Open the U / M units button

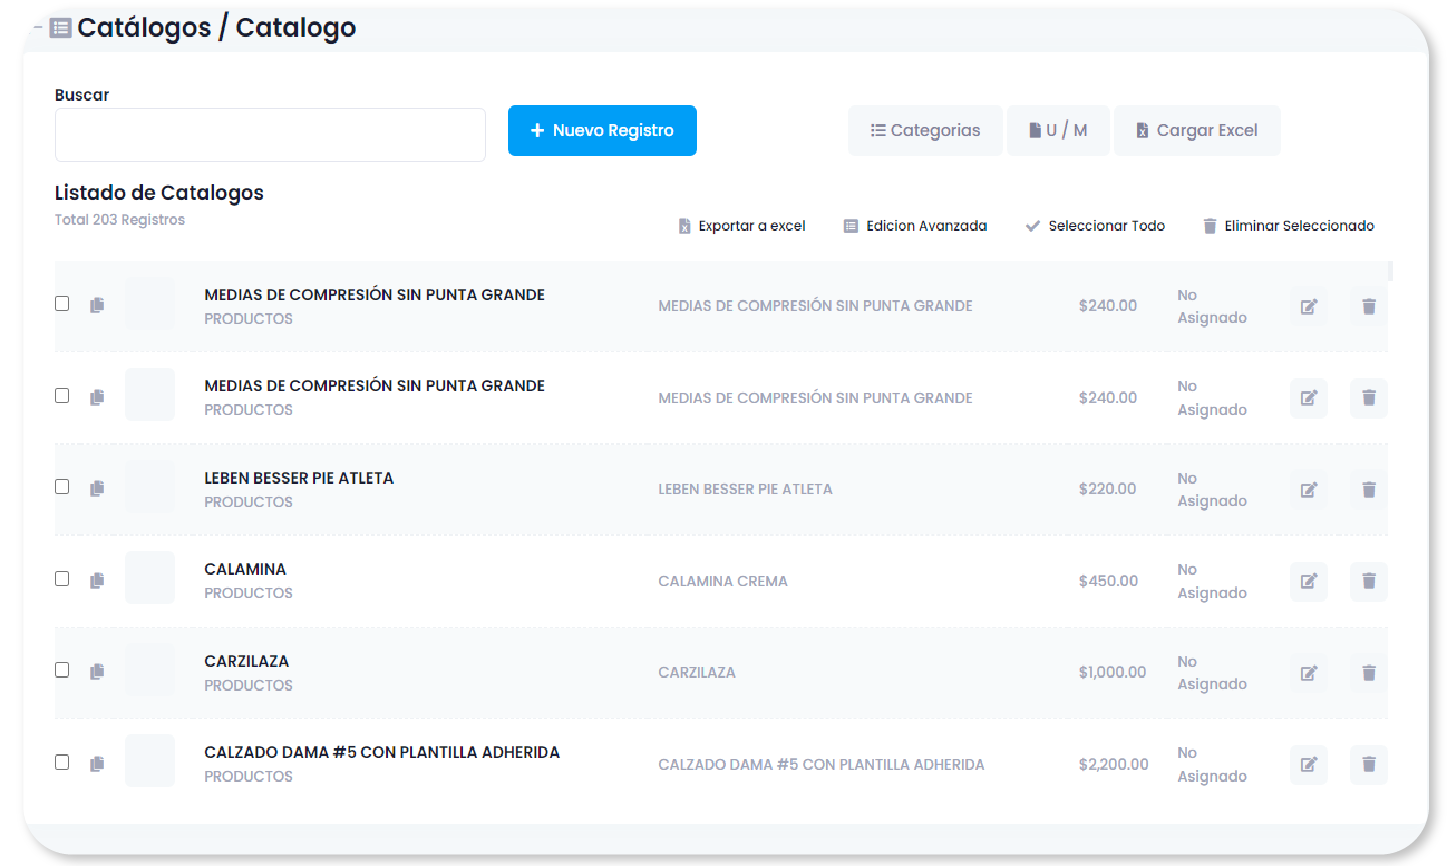click(x=1058, y=131)
